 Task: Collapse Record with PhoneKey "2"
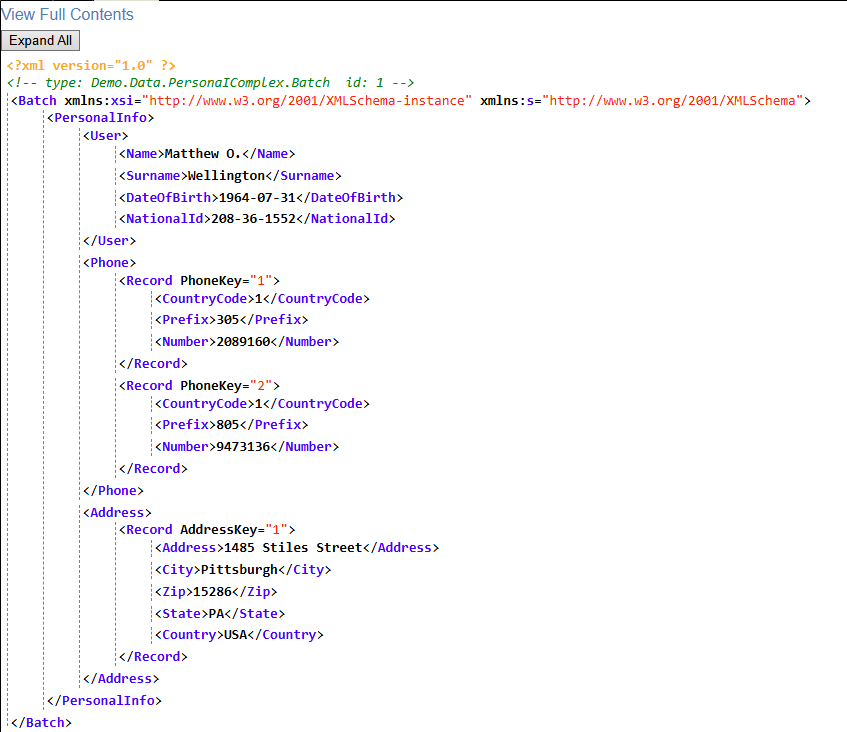(149, 386)
